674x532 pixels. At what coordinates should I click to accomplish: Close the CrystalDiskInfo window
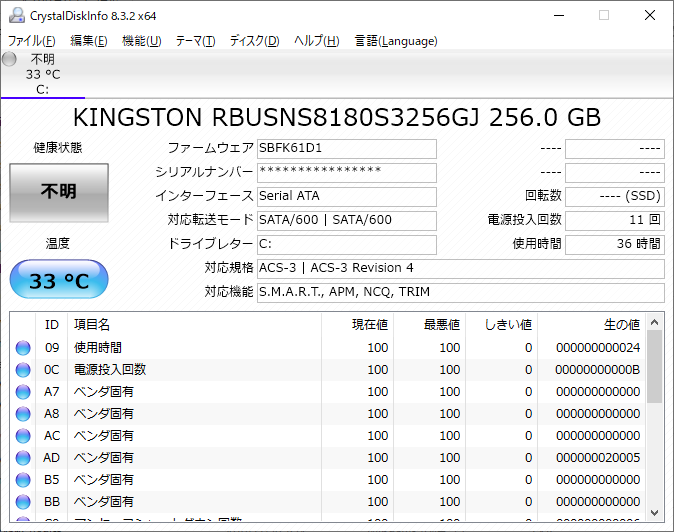650,15
